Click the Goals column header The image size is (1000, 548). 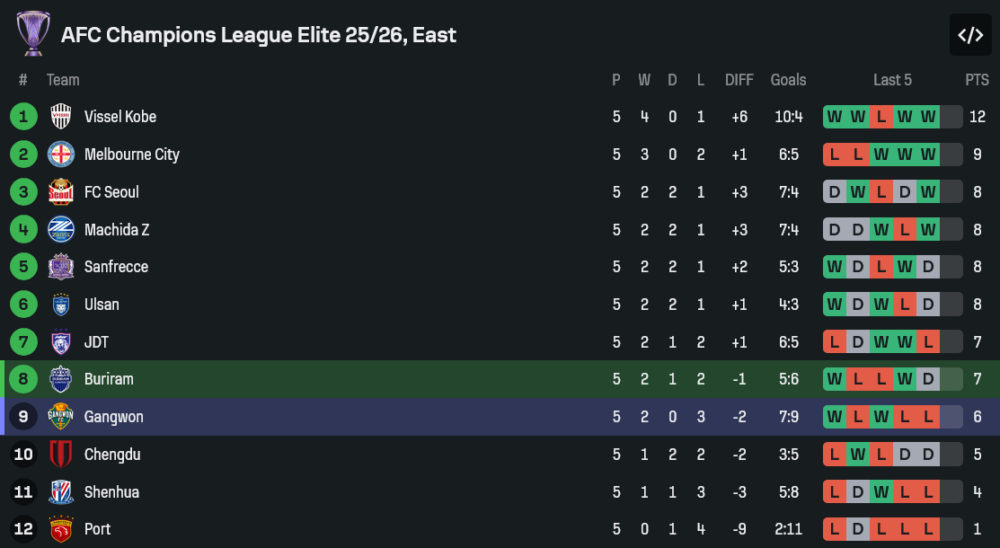(788, 80)
